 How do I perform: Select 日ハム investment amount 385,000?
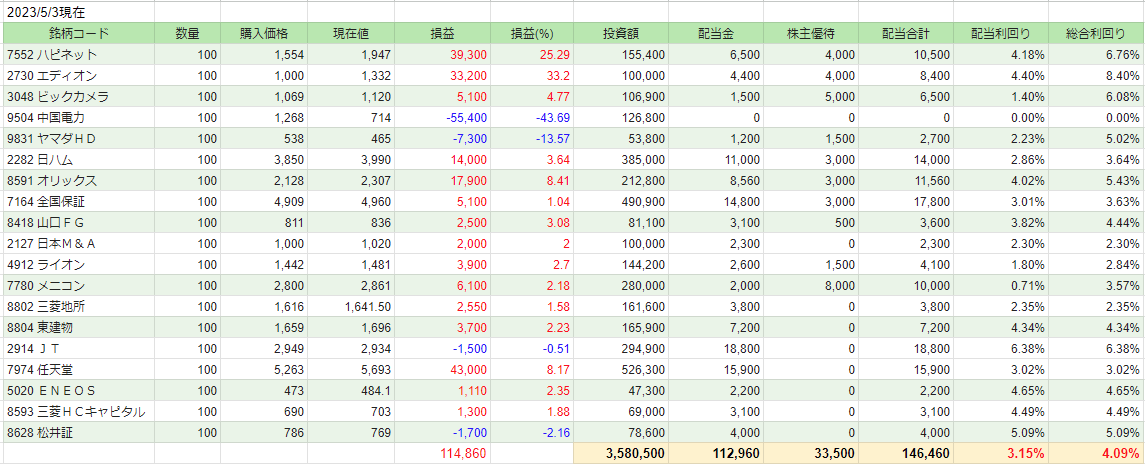click(x=621, y=159)
